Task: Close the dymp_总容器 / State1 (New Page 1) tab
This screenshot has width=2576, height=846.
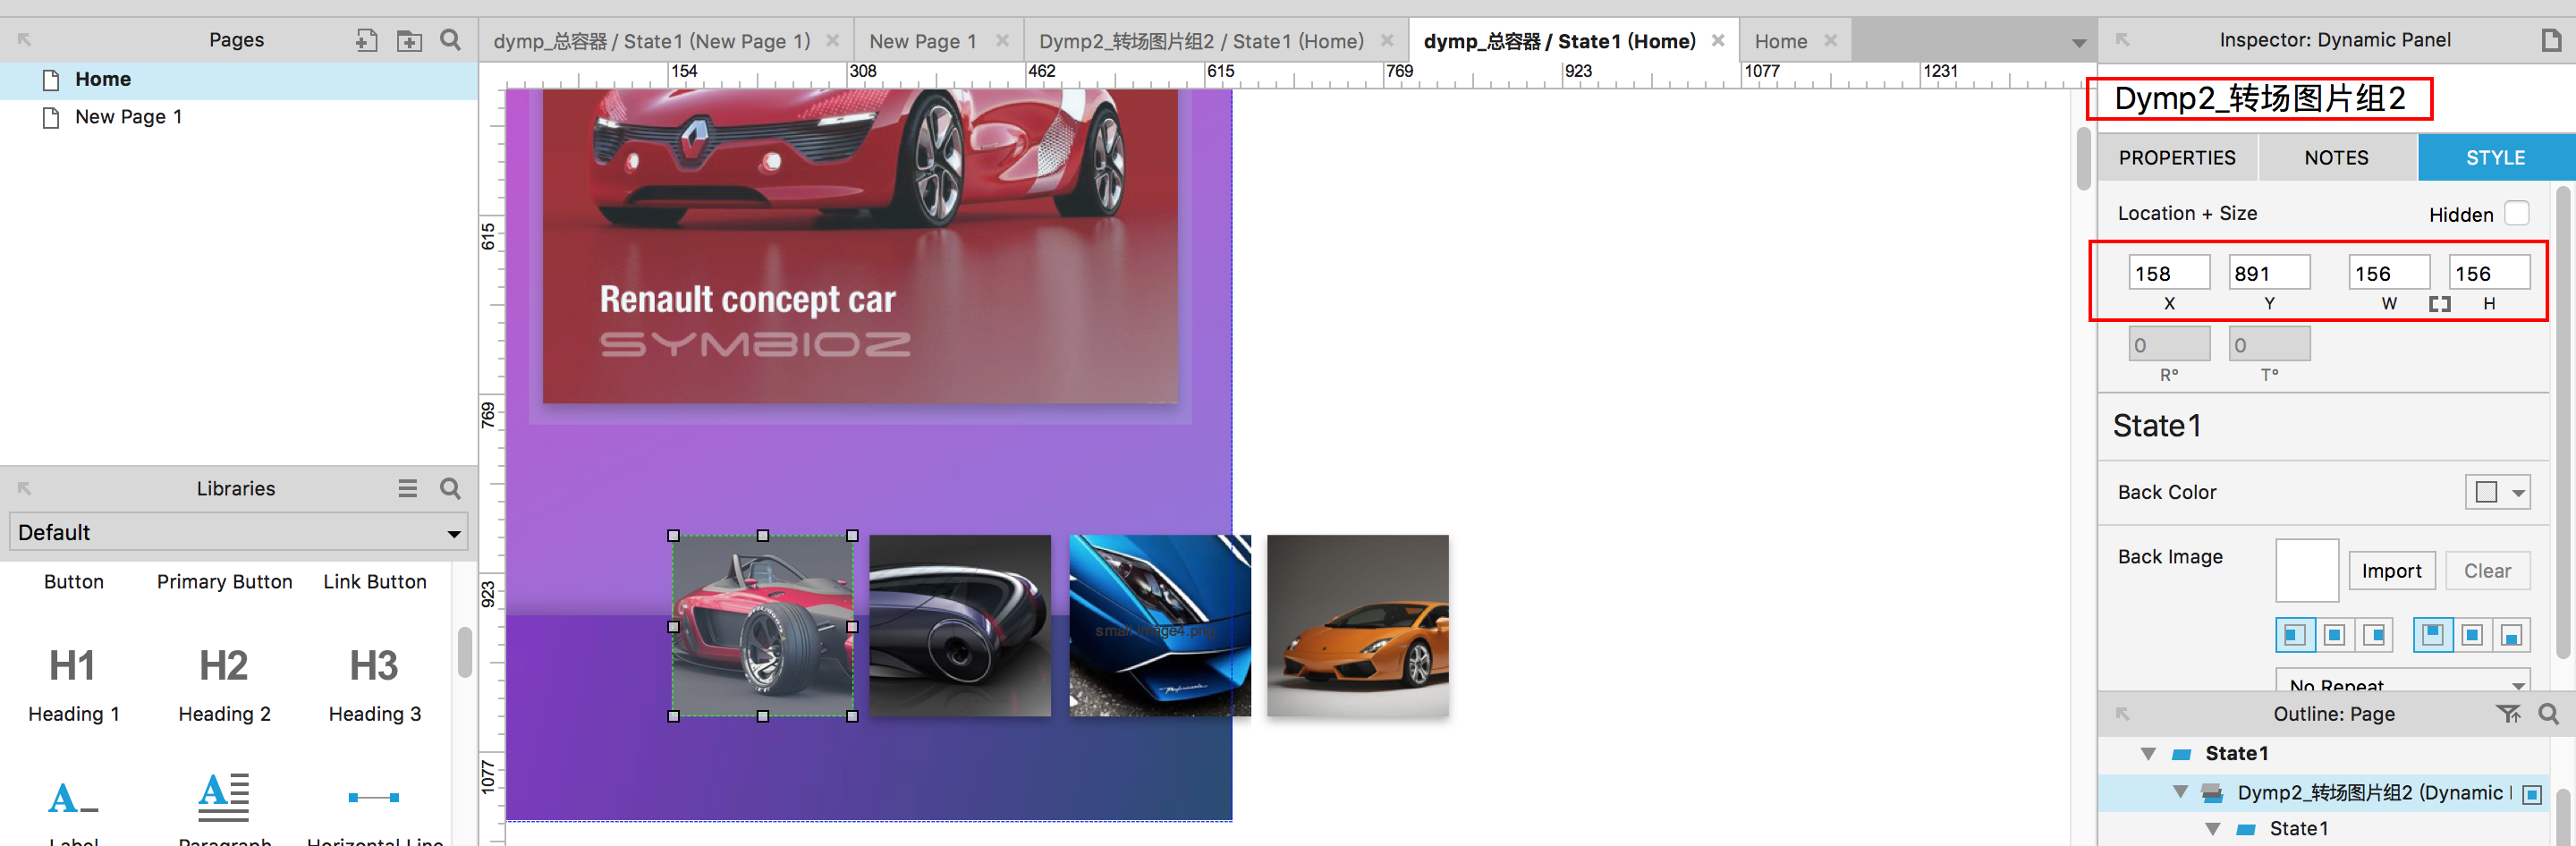Action: [832, 41]
